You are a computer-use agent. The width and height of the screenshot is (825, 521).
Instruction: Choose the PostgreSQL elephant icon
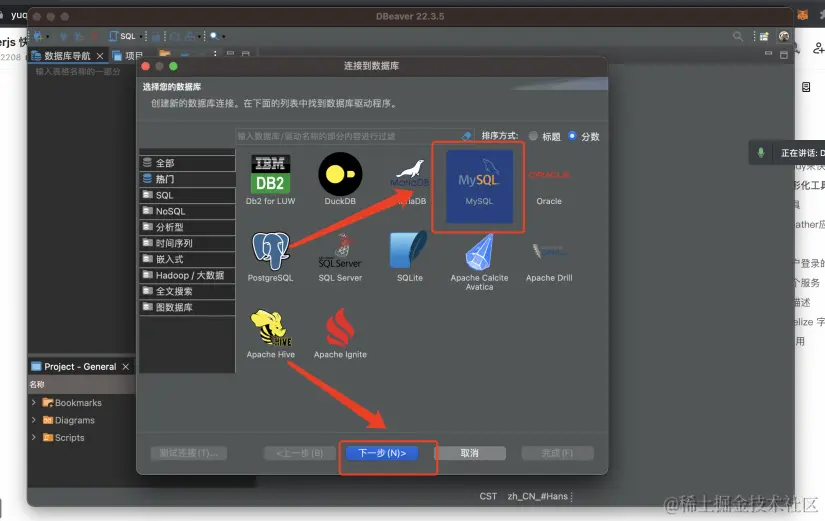pos(270,251)
